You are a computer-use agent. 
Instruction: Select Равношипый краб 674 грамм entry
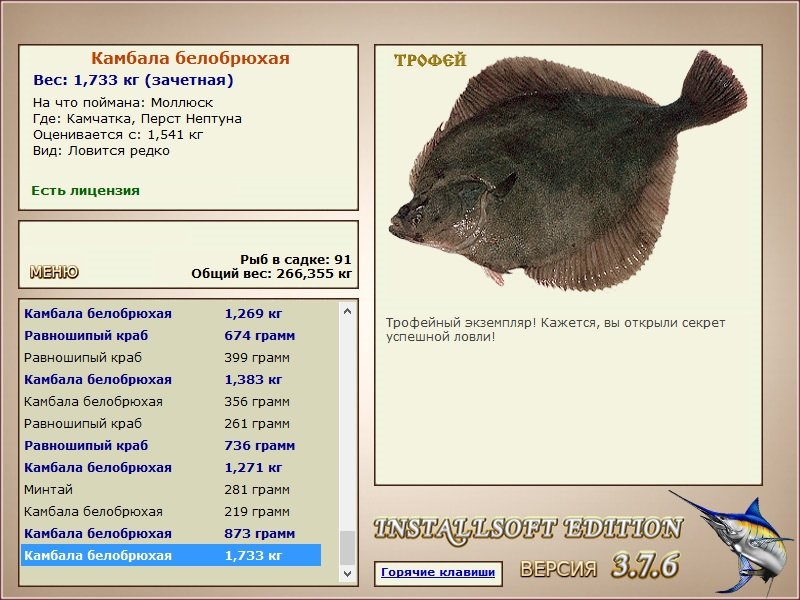click(171, 336)
